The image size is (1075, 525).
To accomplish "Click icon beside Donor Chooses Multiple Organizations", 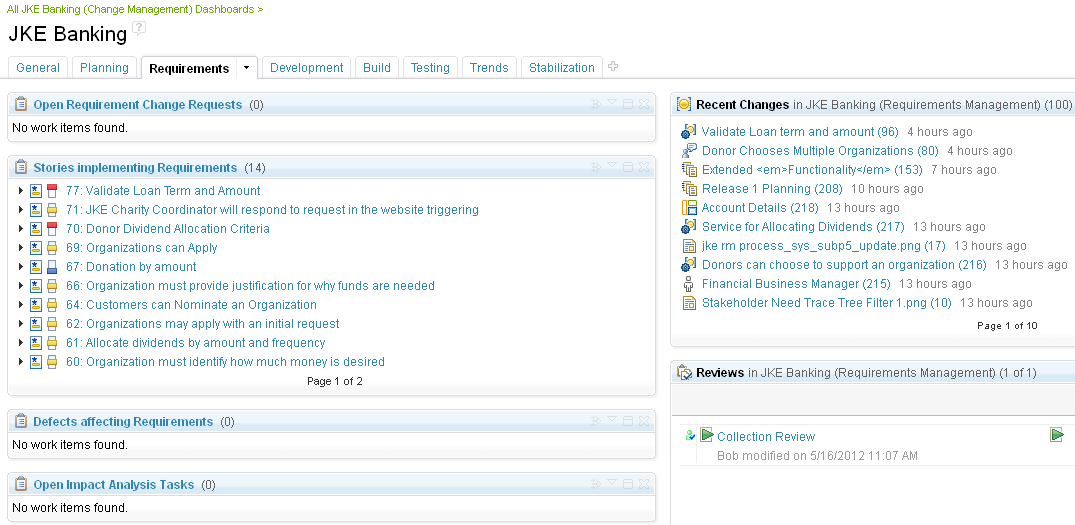I will pos(689,151).
